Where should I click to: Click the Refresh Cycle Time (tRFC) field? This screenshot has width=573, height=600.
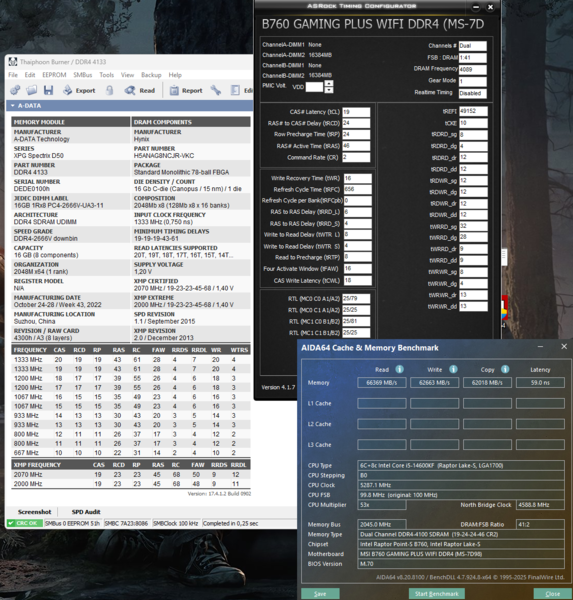click(x=358, y=189)
